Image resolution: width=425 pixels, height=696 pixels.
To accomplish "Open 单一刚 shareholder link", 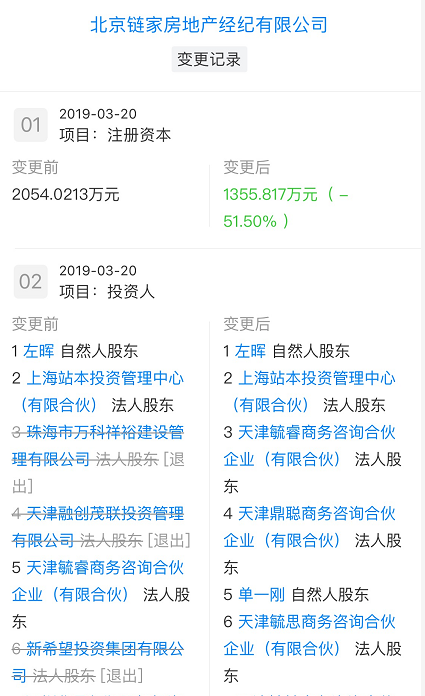I will [x=261, y=594].
